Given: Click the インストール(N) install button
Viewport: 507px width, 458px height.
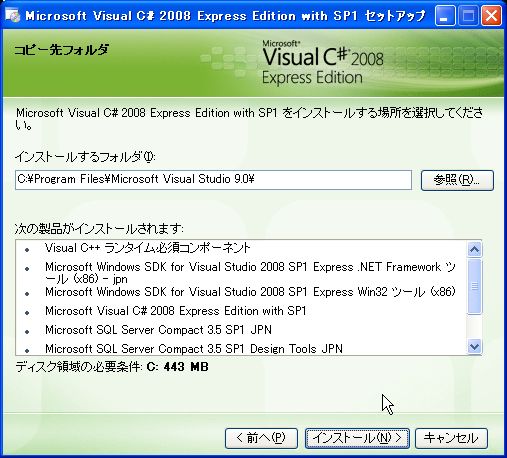Looking at the screenshot, I should (357, 438).
